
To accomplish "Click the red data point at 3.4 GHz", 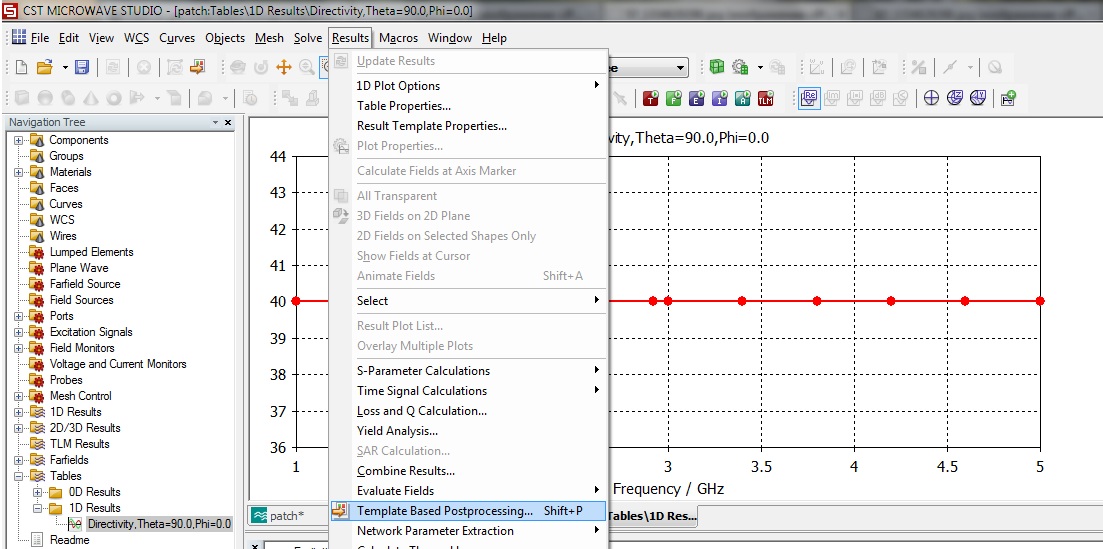I will click(742, 301).
